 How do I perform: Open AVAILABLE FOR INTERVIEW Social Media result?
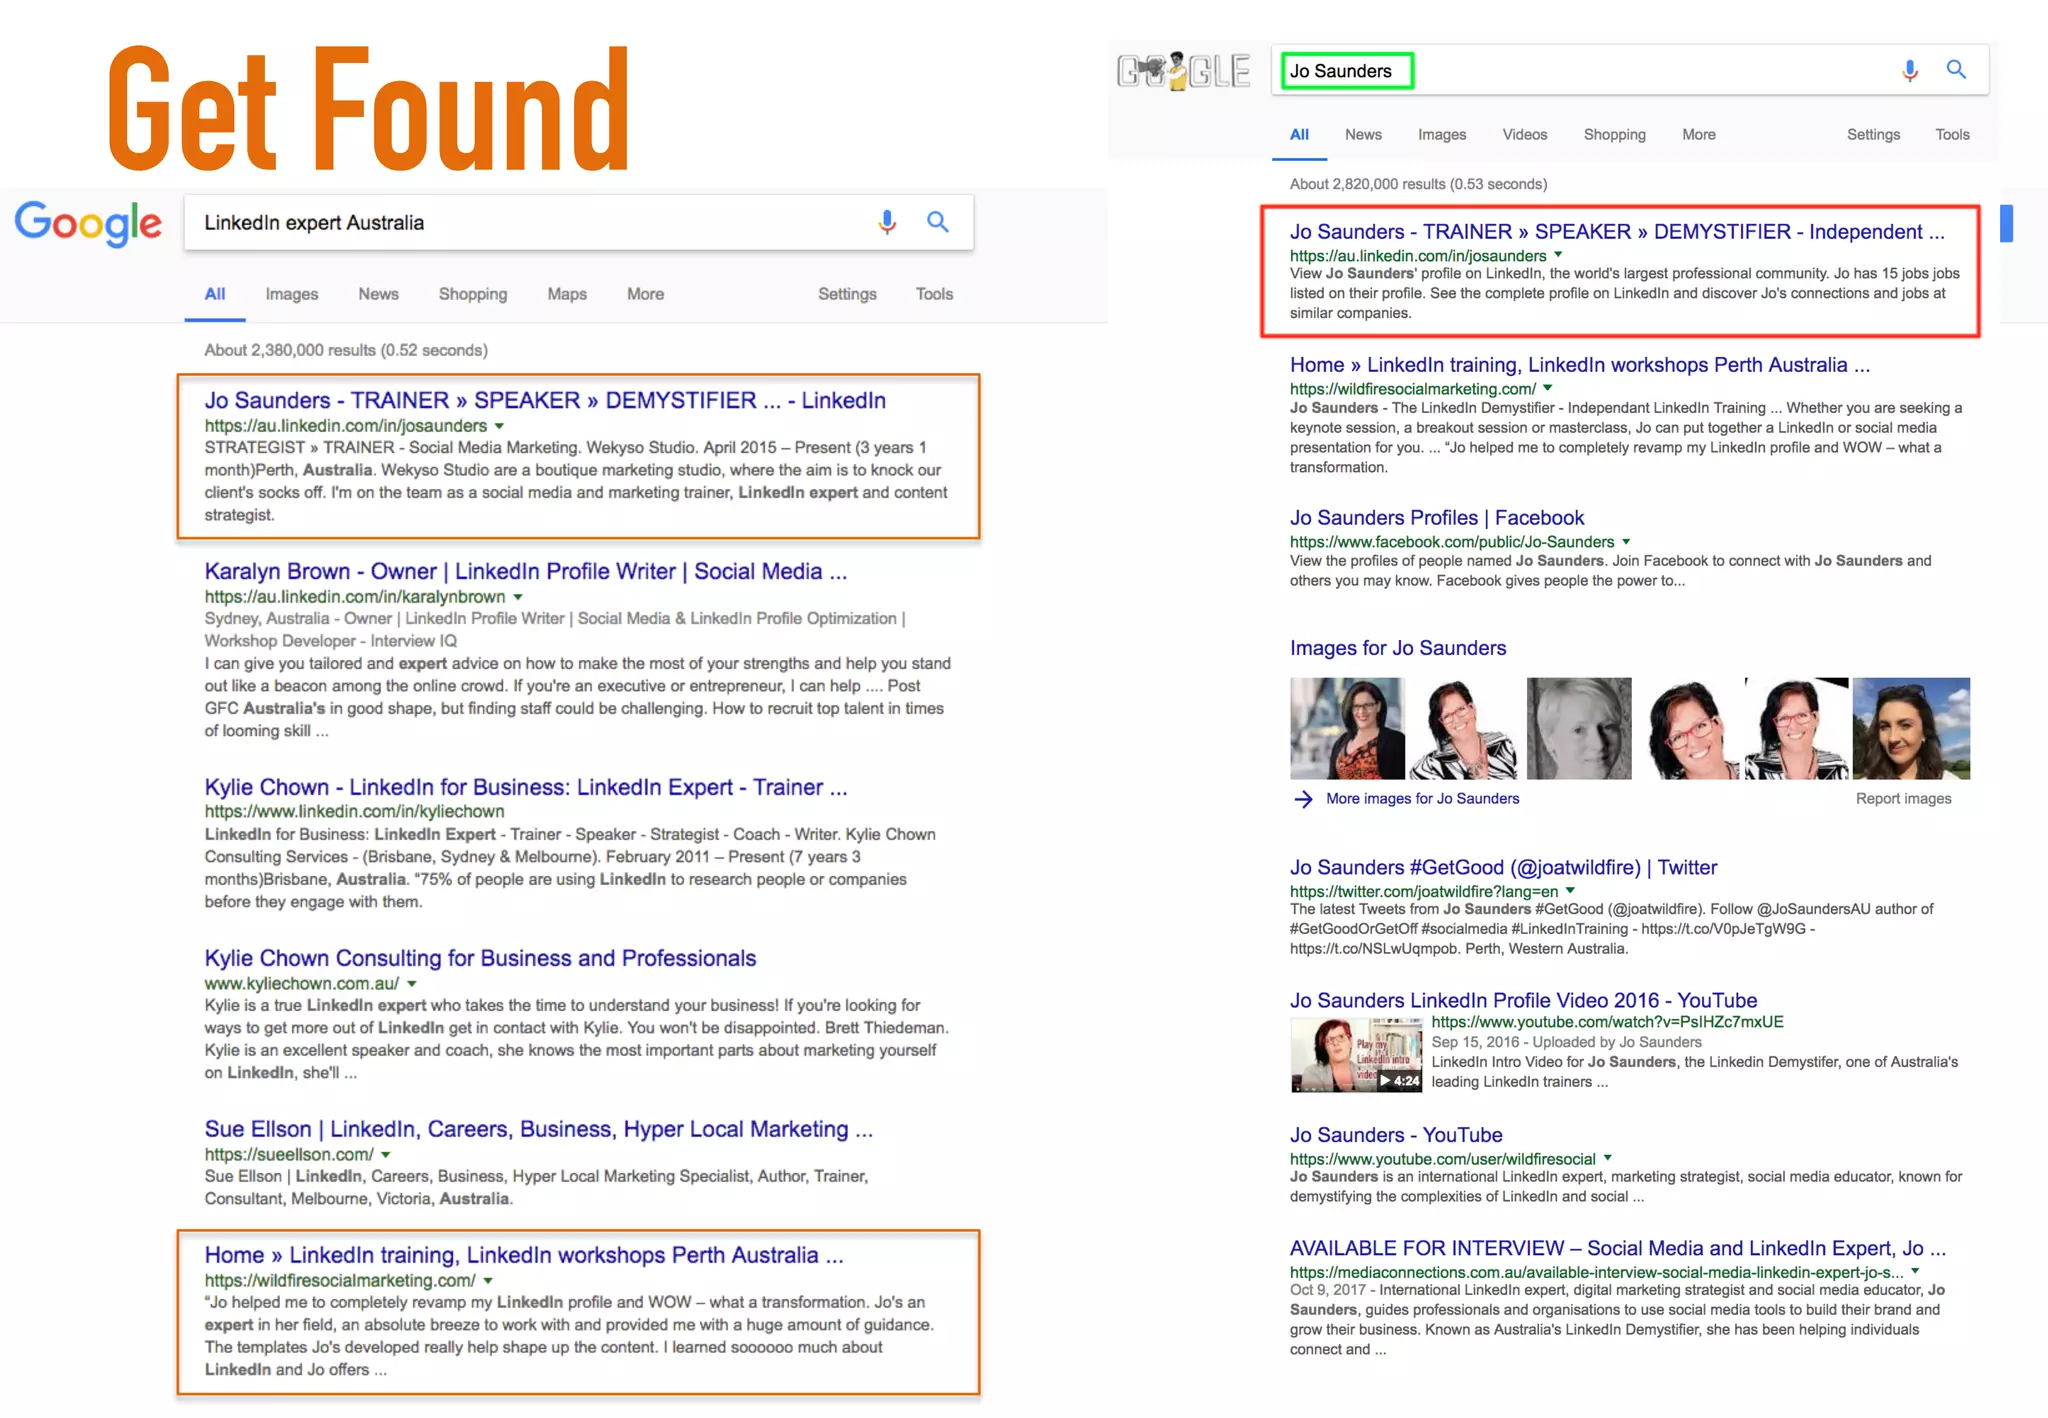point(1617,1249)
